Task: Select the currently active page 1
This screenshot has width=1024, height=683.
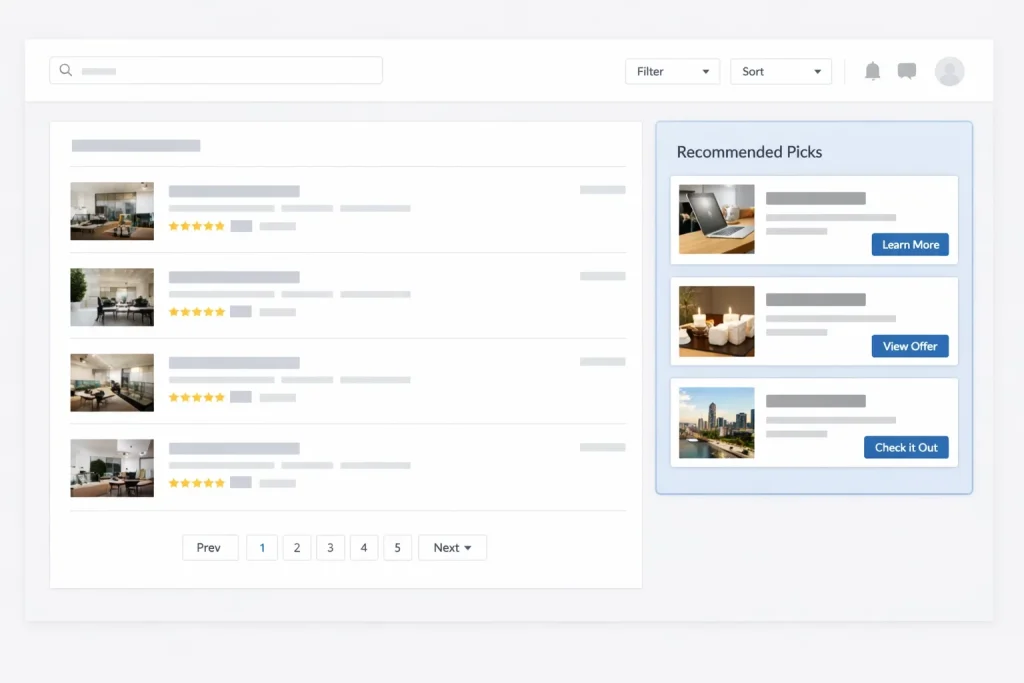Action: (x=262, y=547)
